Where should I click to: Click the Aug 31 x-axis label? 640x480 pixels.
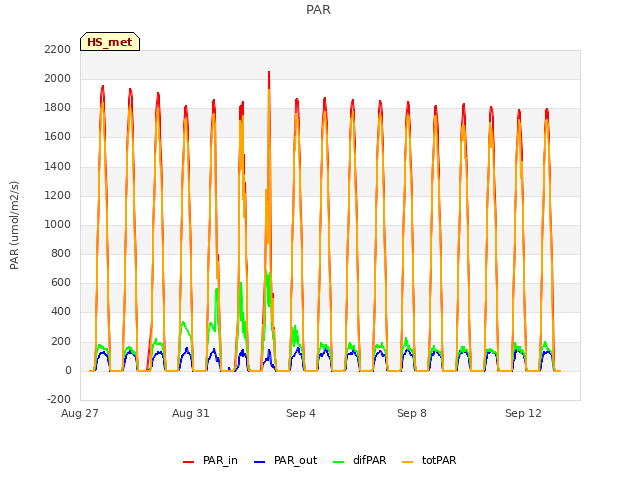(191, 413)
